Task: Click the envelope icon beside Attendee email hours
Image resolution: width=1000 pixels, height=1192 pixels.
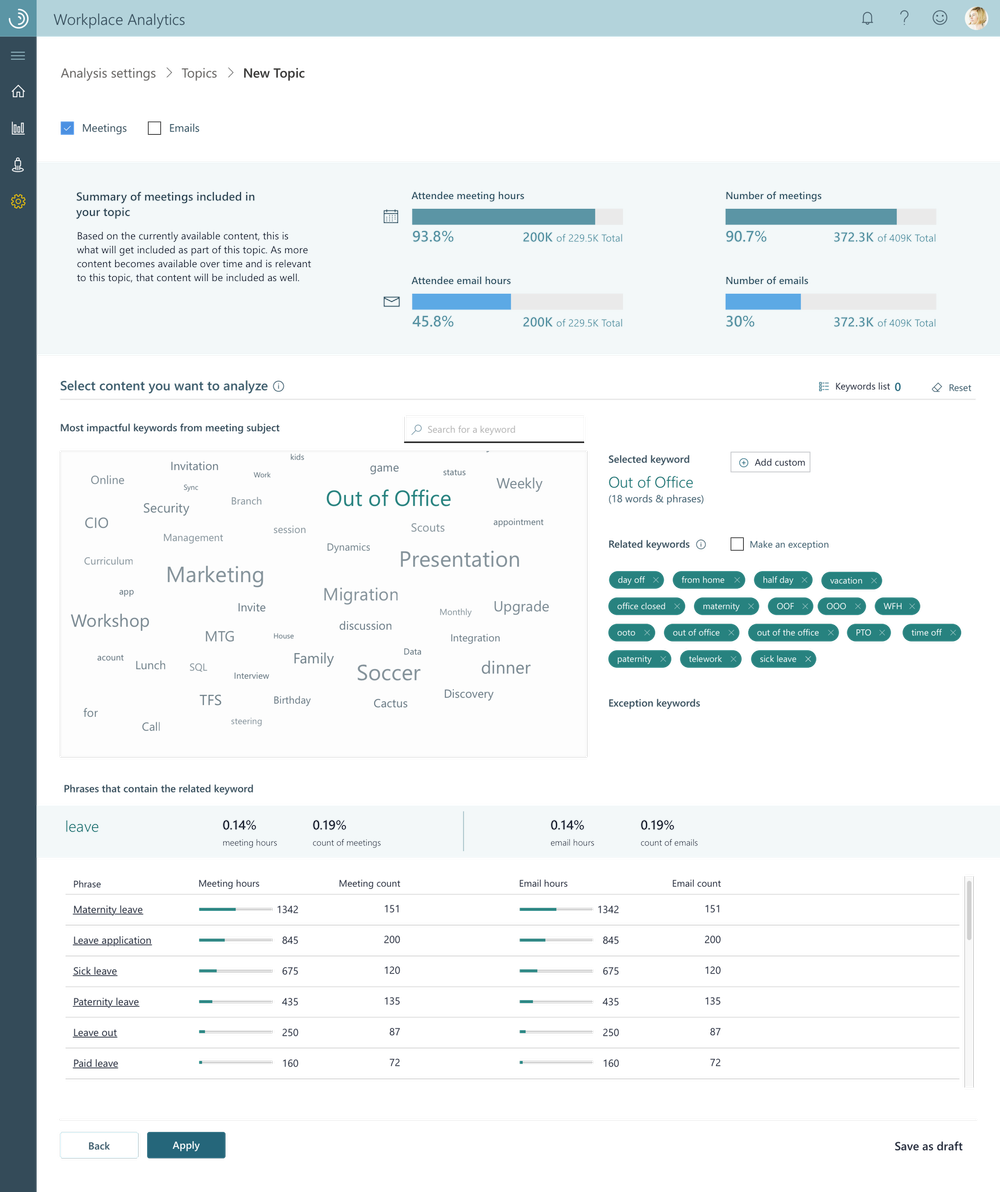Action: (x=390, y=301)
